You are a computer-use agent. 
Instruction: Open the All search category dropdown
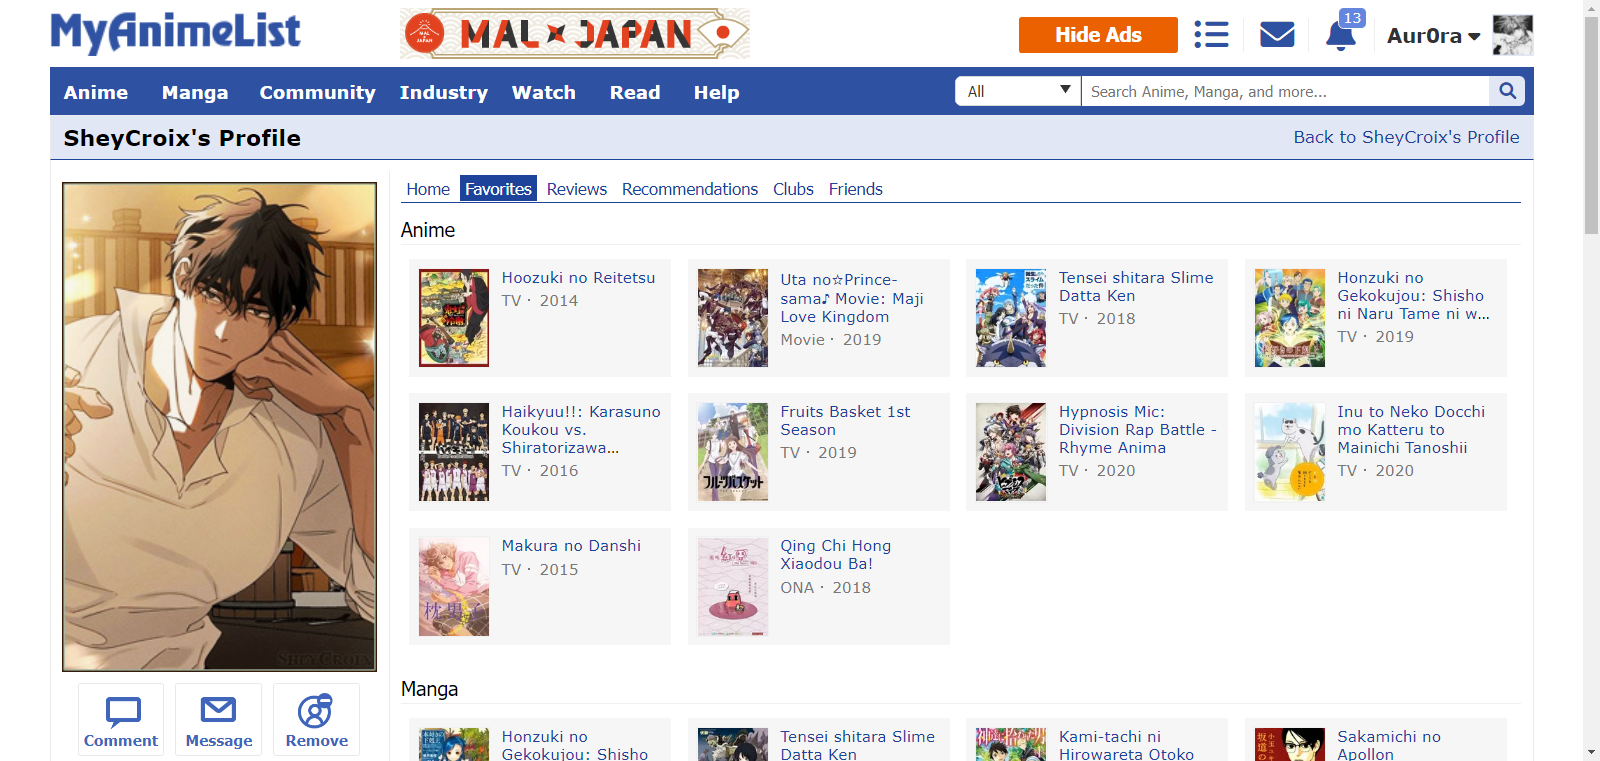pos(1018,91)
